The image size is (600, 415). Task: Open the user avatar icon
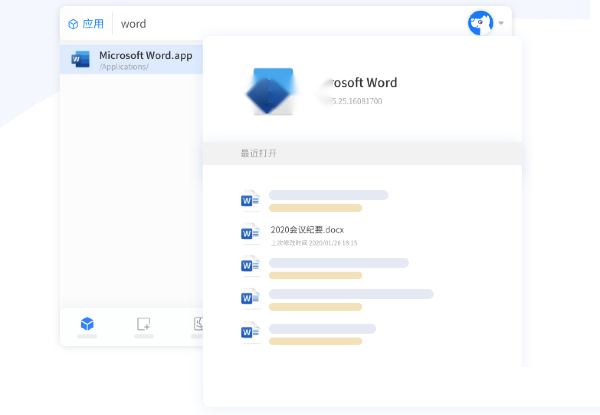click(480, 23)
